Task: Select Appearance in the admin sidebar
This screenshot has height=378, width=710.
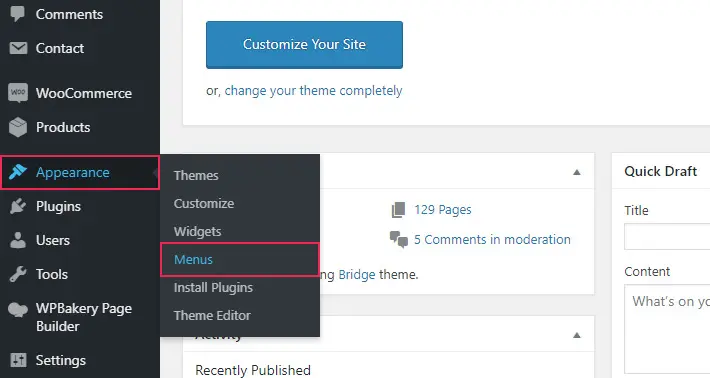Action: (80, 172)
